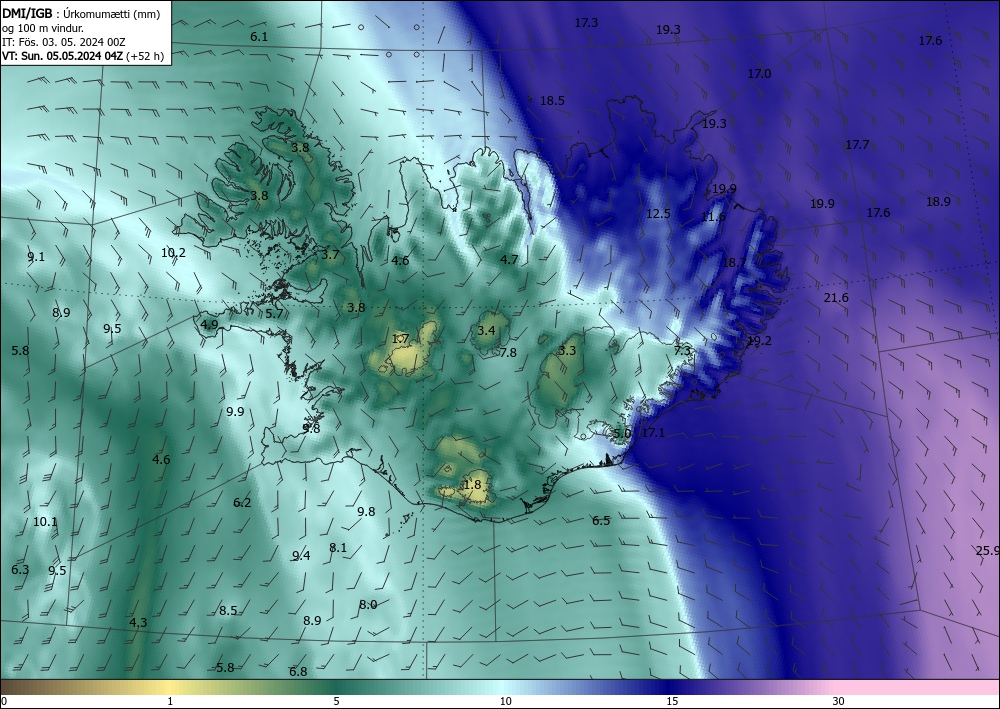Select the color scale tick label 10
The width and height of the screenshot is (1000, 709).
(505, 702)
